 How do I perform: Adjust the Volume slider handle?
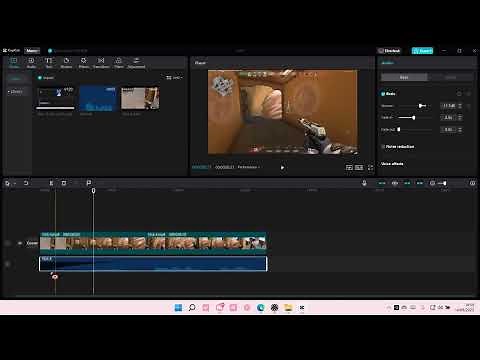pos(421,106)
